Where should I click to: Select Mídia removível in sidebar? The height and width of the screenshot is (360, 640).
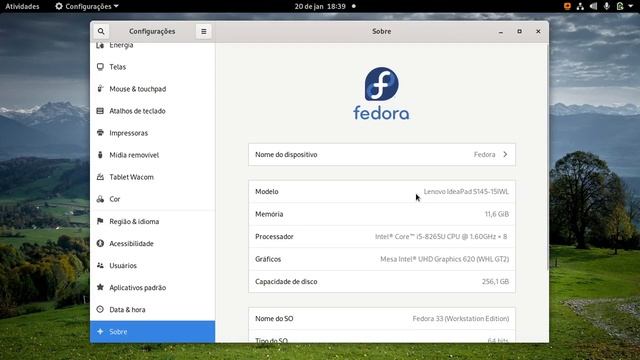click(152, 155)
